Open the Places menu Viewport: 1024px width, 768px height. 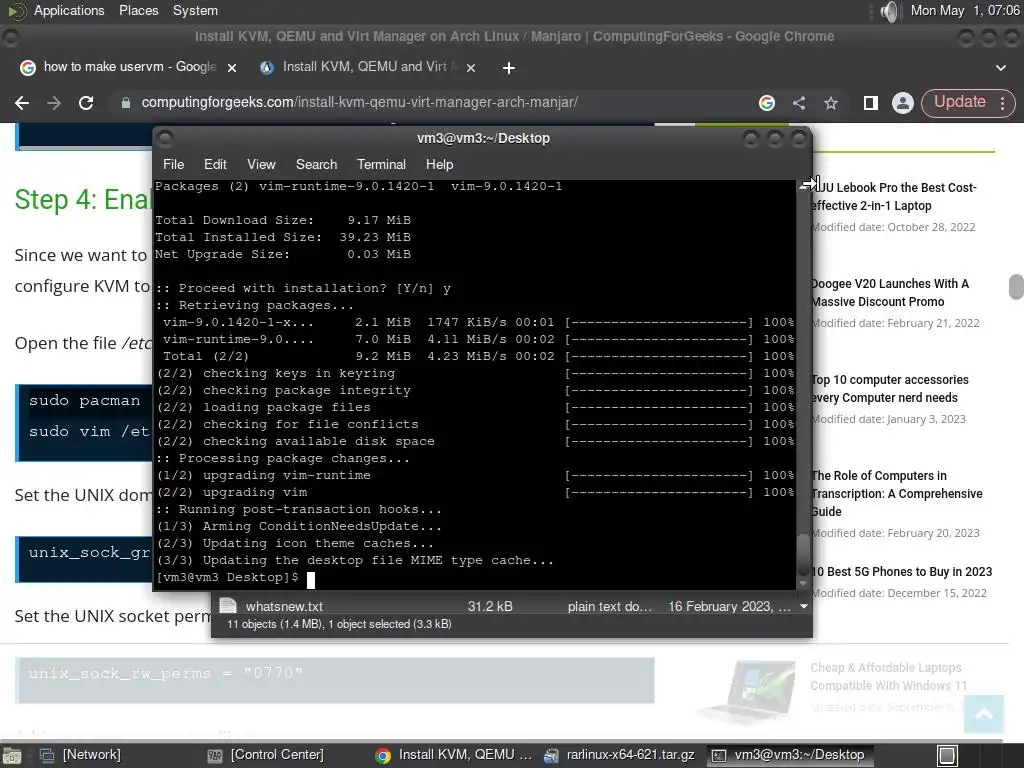pos(138,10)
